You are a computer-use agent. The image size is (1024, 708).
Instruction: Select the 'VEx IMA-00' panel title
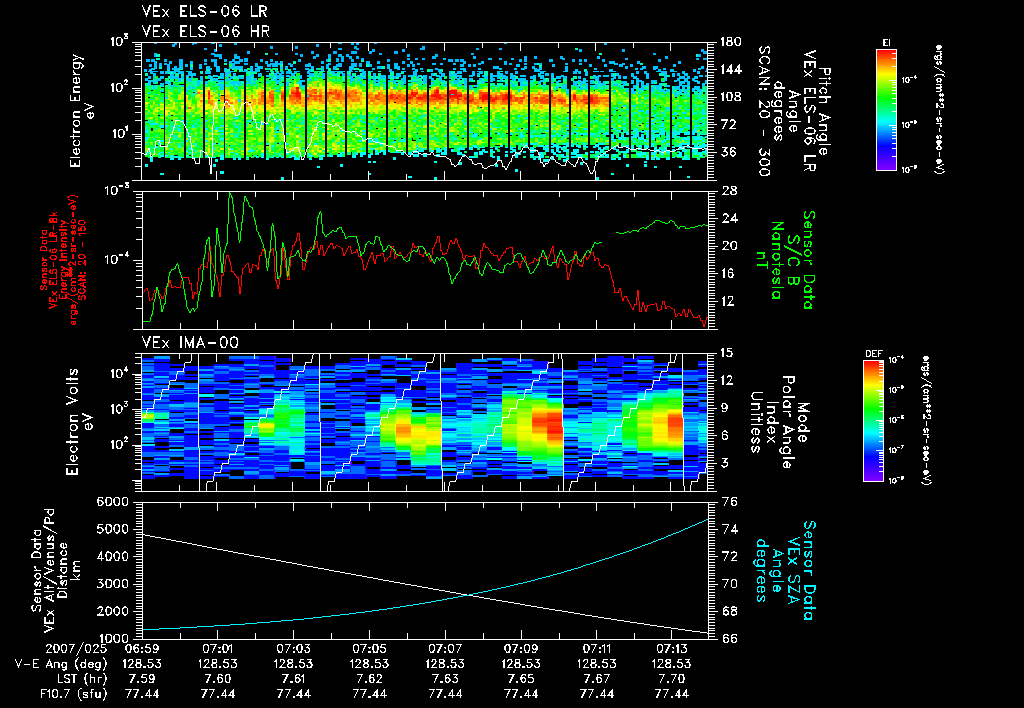coord(190,342)
